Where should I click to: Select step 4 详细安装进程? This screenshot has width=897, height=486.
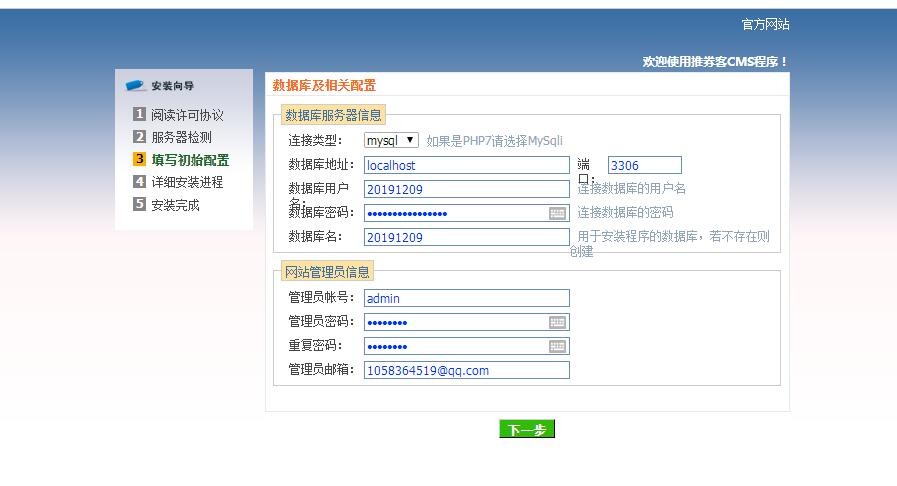click(187, 182)
